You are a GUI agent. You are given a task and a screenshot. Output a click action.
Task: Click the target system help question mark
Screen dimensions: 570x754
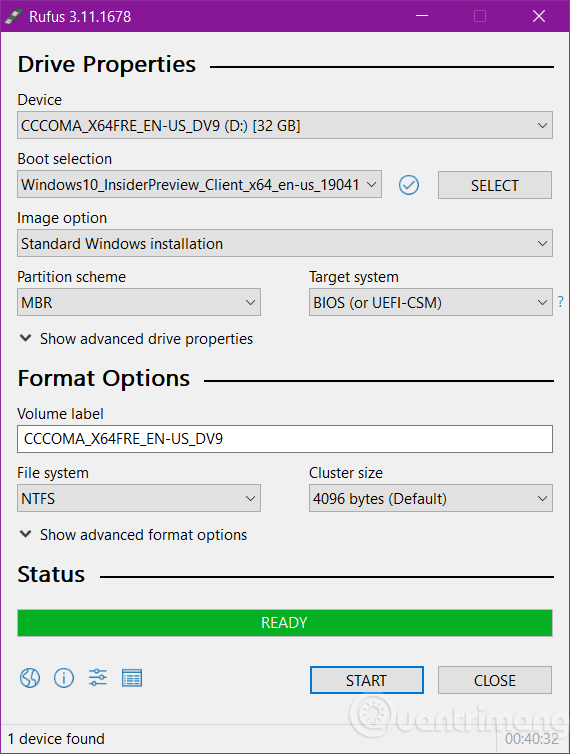click(560, 302)
